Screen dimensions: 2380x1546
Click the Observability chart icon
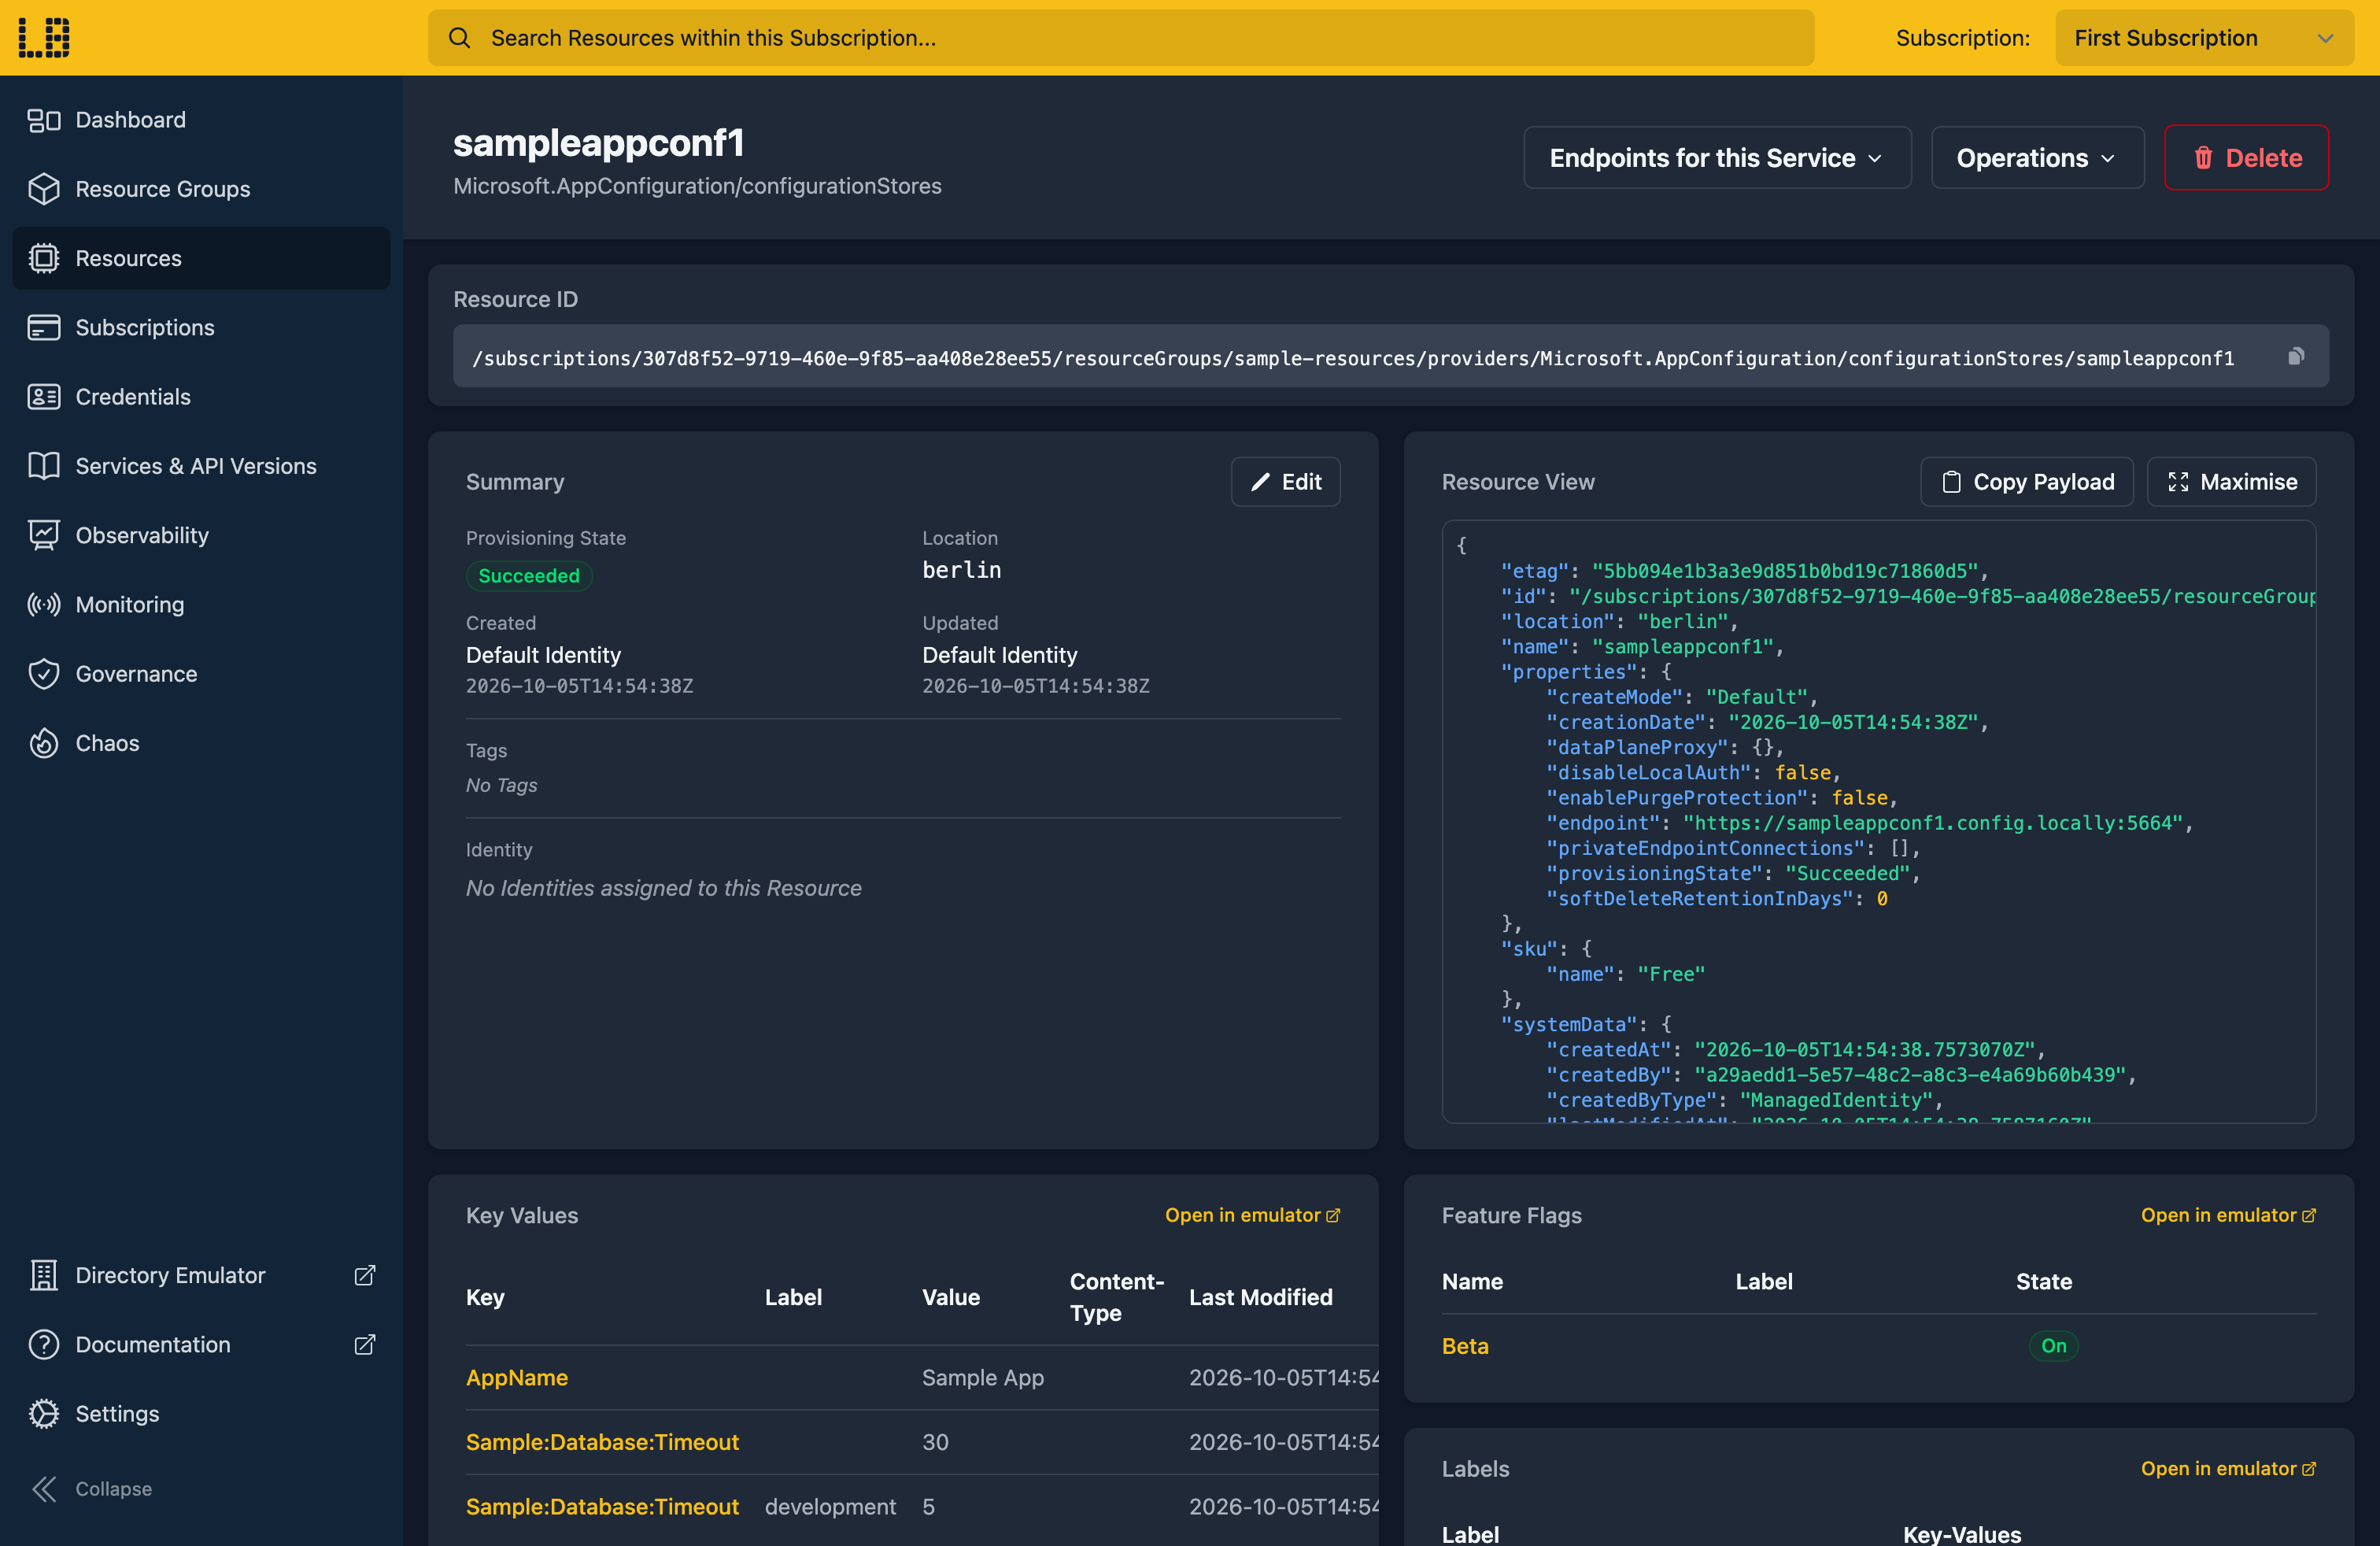(x=44, y=535)
